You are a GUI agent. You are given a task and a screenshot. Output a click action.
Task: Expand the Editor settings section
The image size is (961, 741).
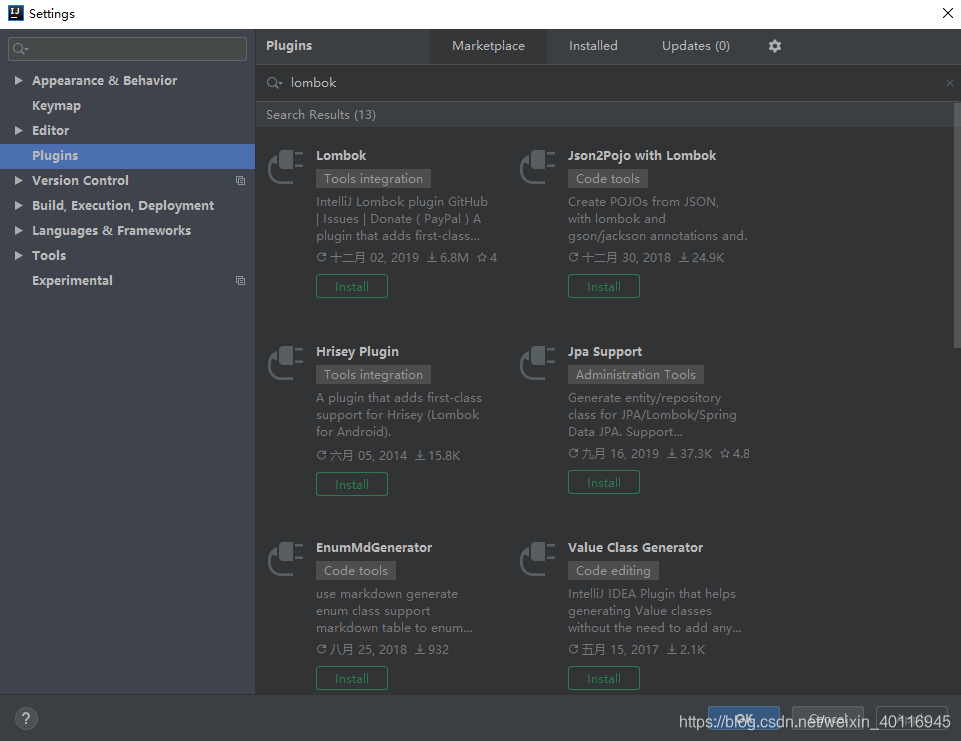18,131
